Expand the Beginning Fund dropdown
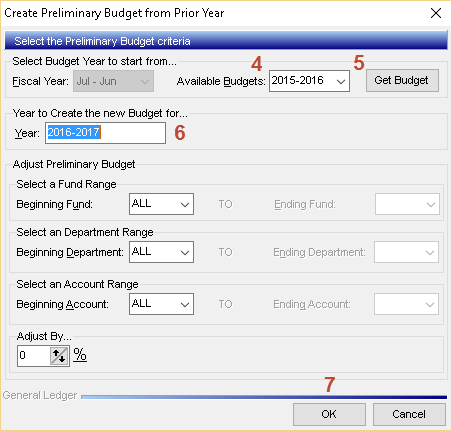This screenshot has width=452, height=431. click(161, 204)
